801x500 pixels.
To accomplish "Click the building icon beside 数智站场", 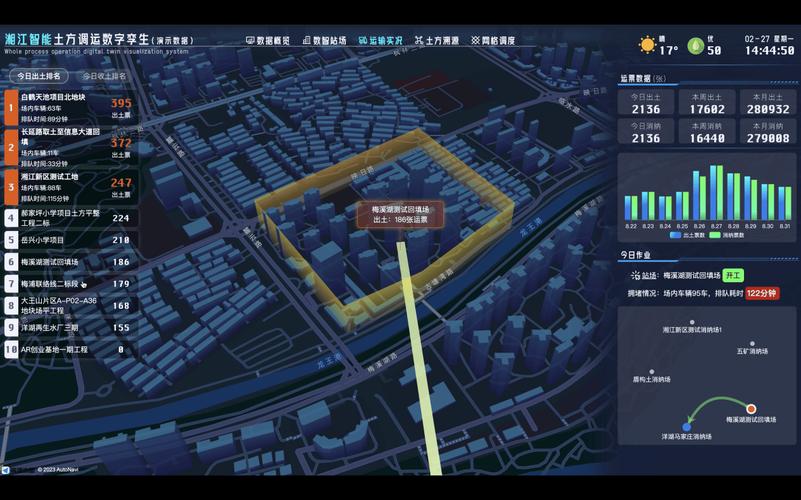I will [307, 40].
